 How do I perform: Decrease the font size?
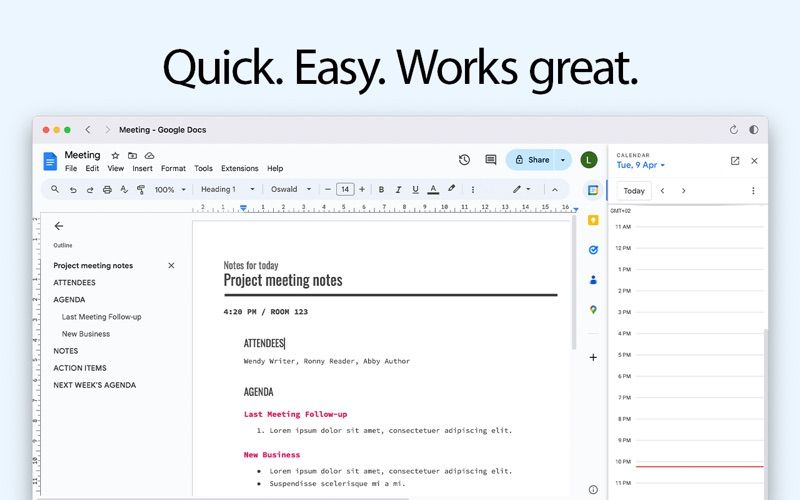328,189
